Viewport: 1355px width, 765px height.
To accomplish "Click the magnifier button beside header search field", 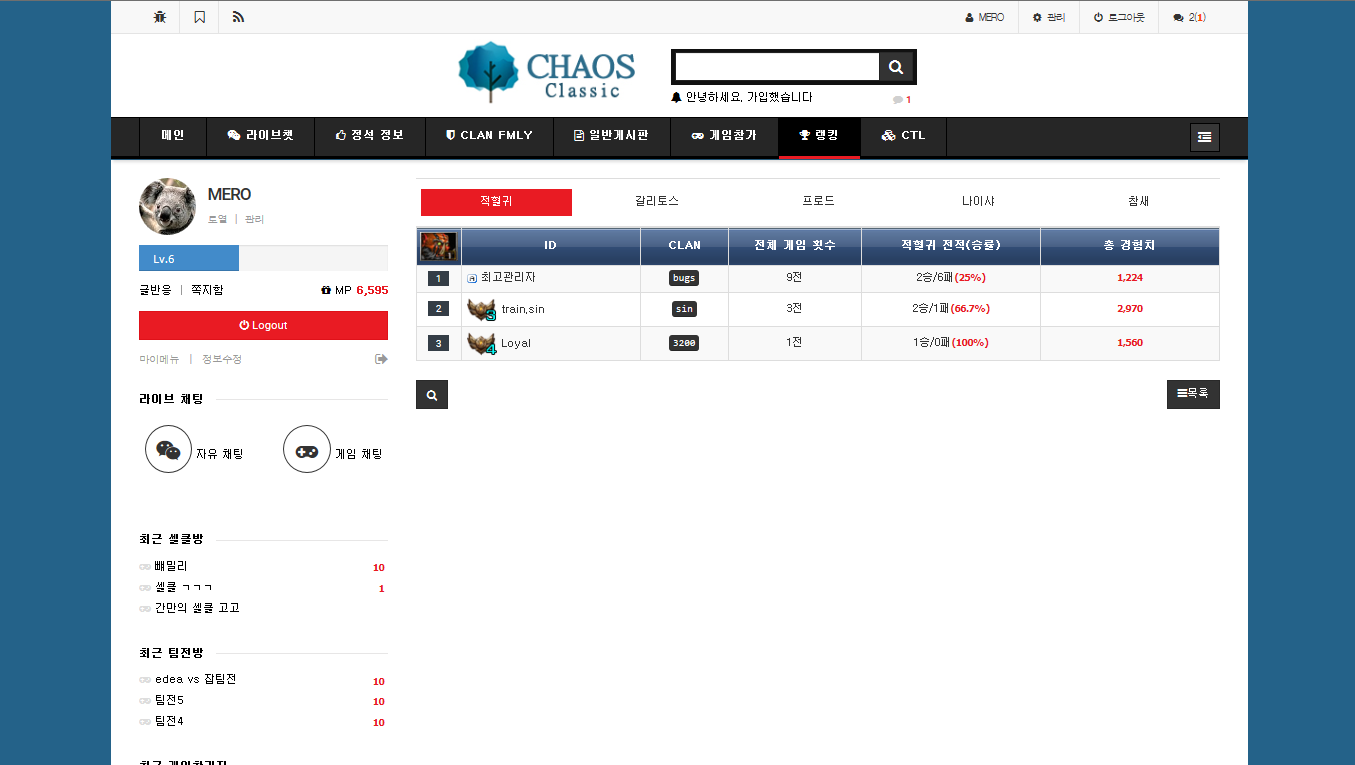I will (x=895, y=67).
